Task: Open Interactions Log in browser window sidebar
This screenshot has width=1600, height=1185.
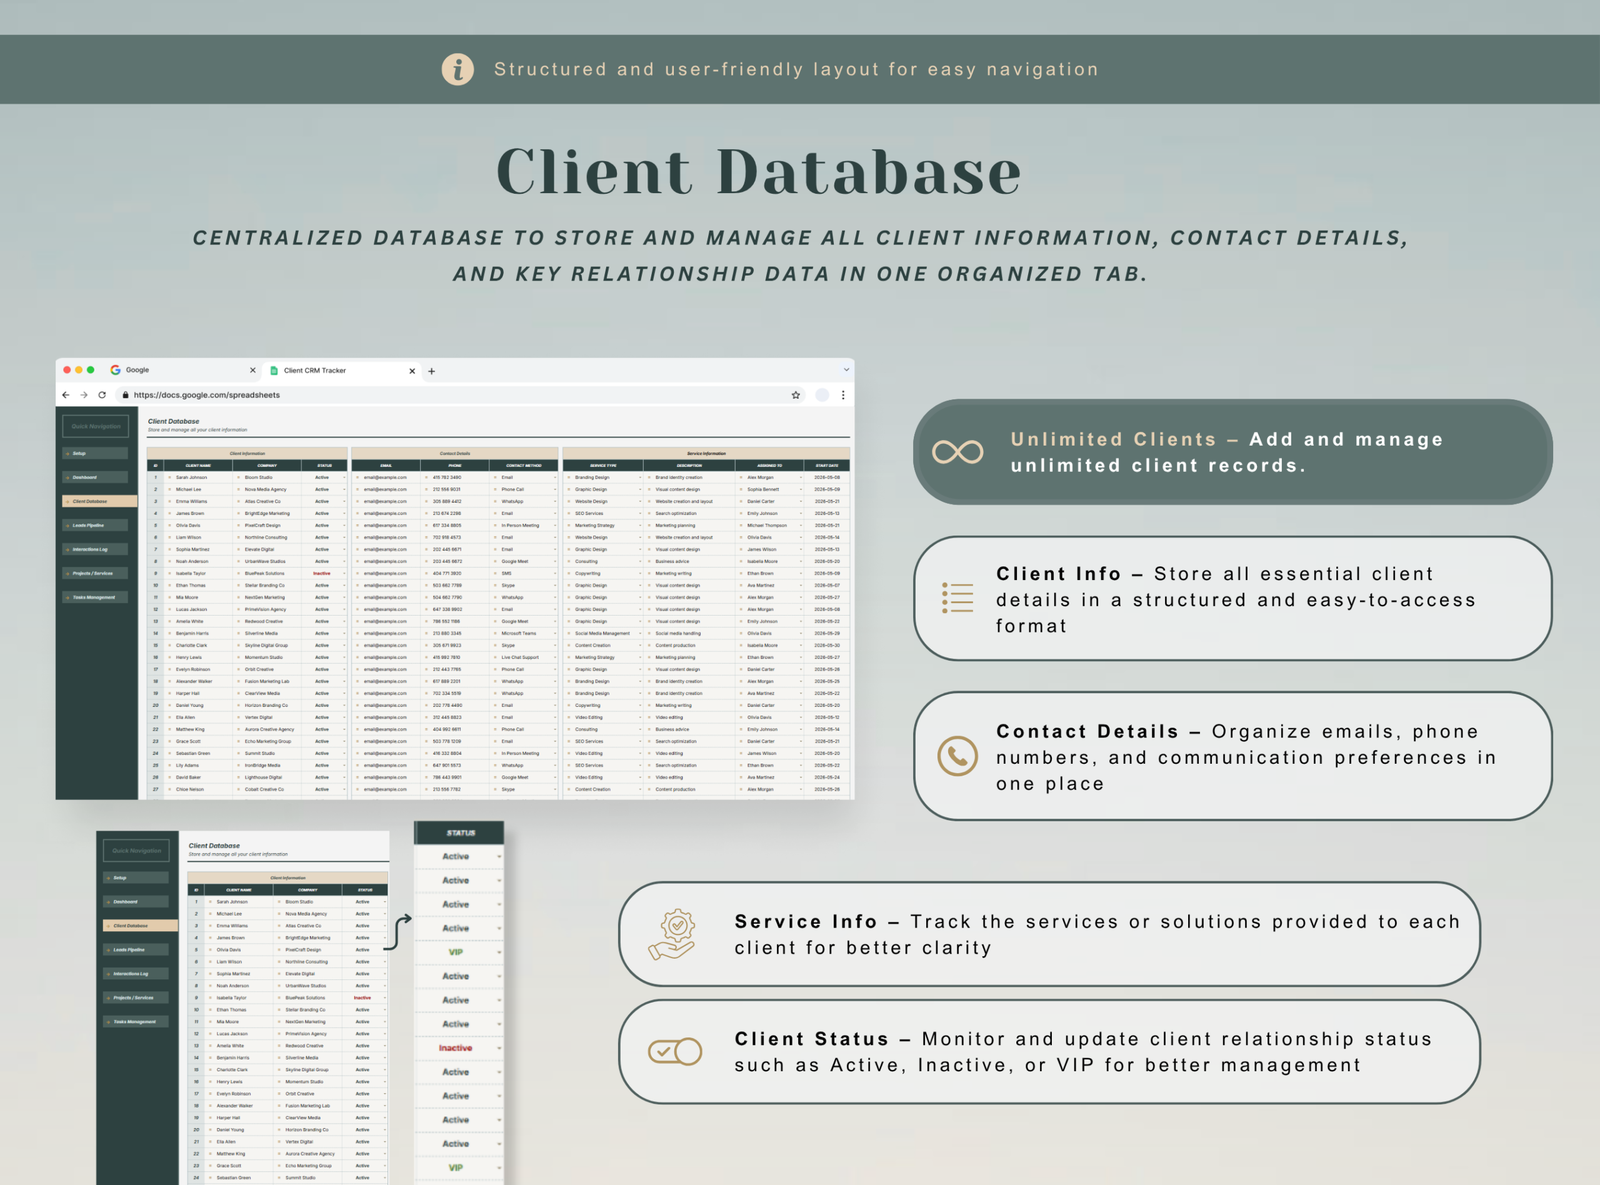Action: pos(97,549)
